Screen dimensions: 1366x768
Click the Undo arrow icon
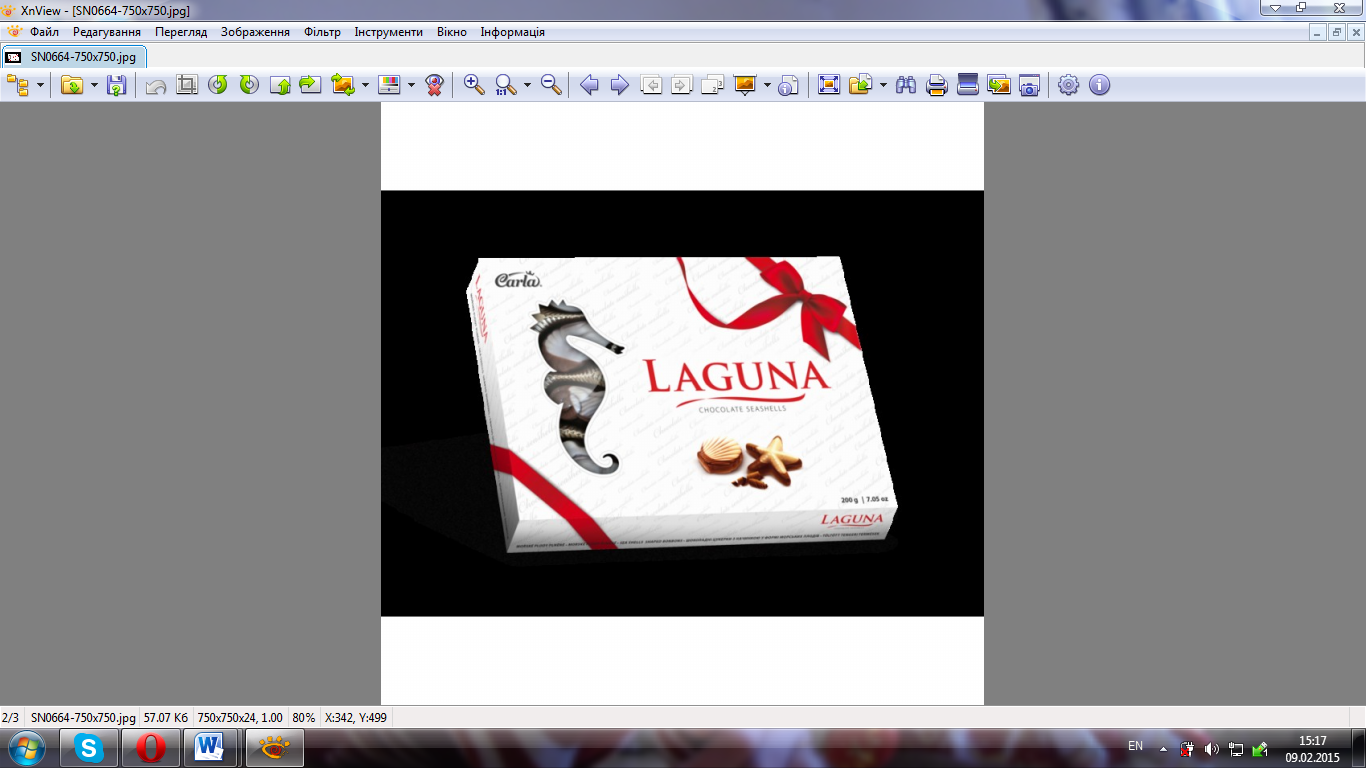[x=155, y=85]
